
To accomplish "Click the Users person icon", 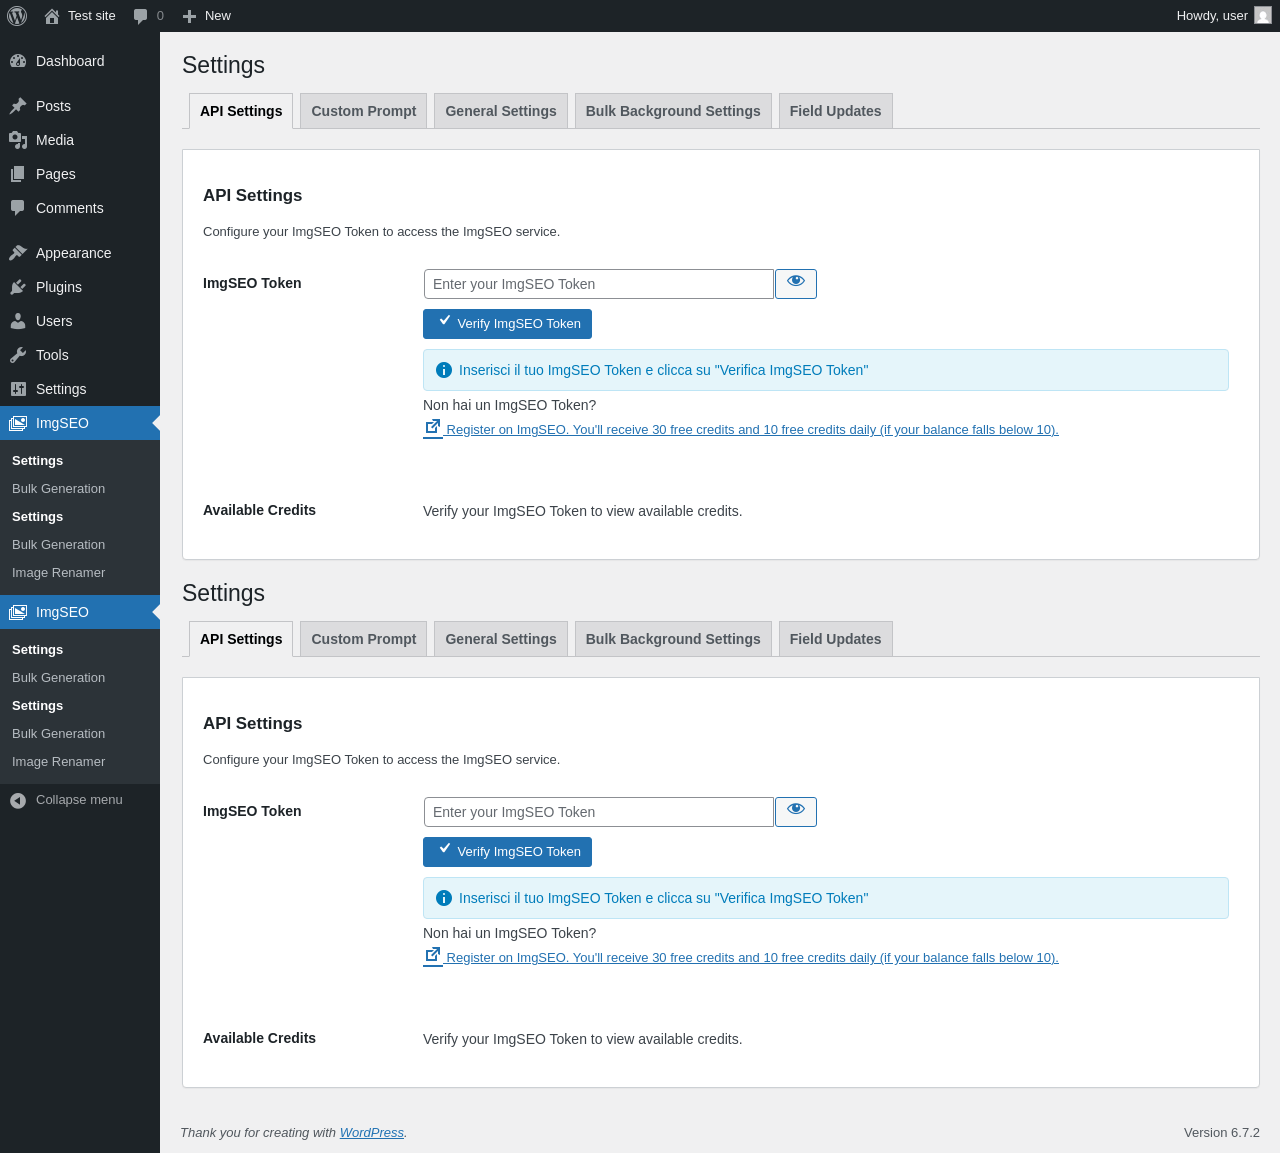I will [18, 321].
